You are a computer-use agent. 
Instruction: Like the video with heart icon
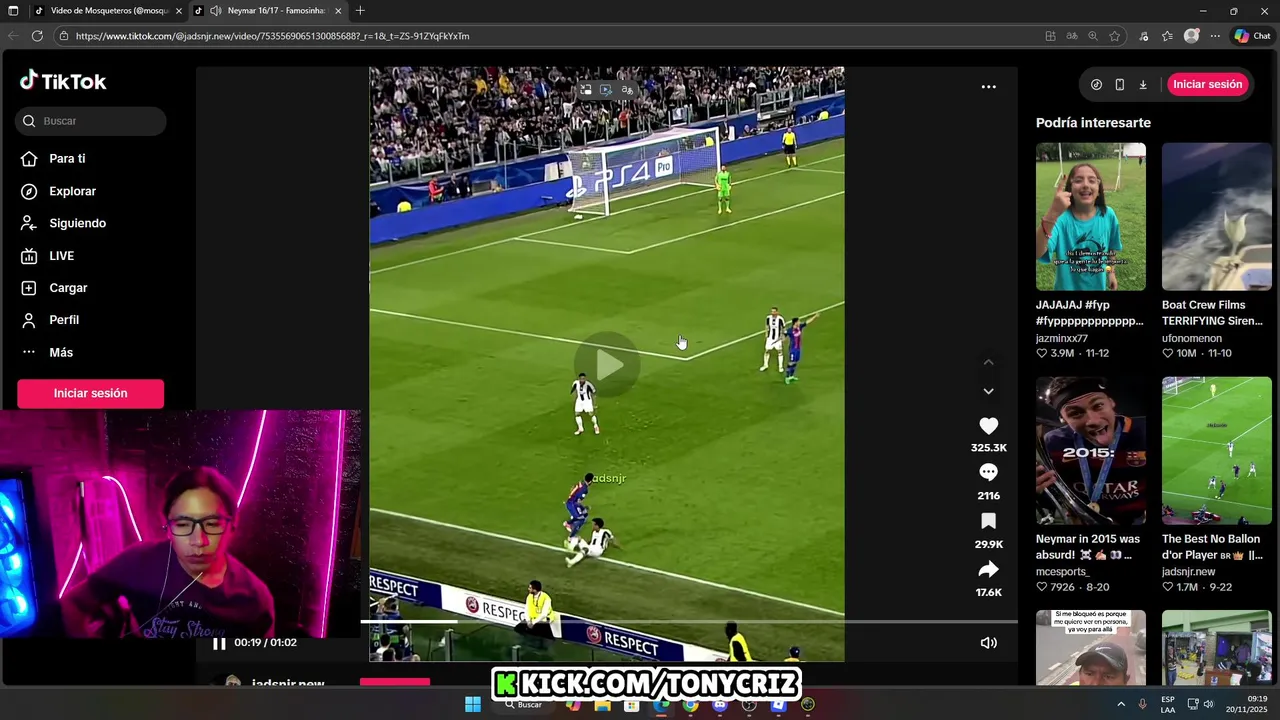coord(988,426)
